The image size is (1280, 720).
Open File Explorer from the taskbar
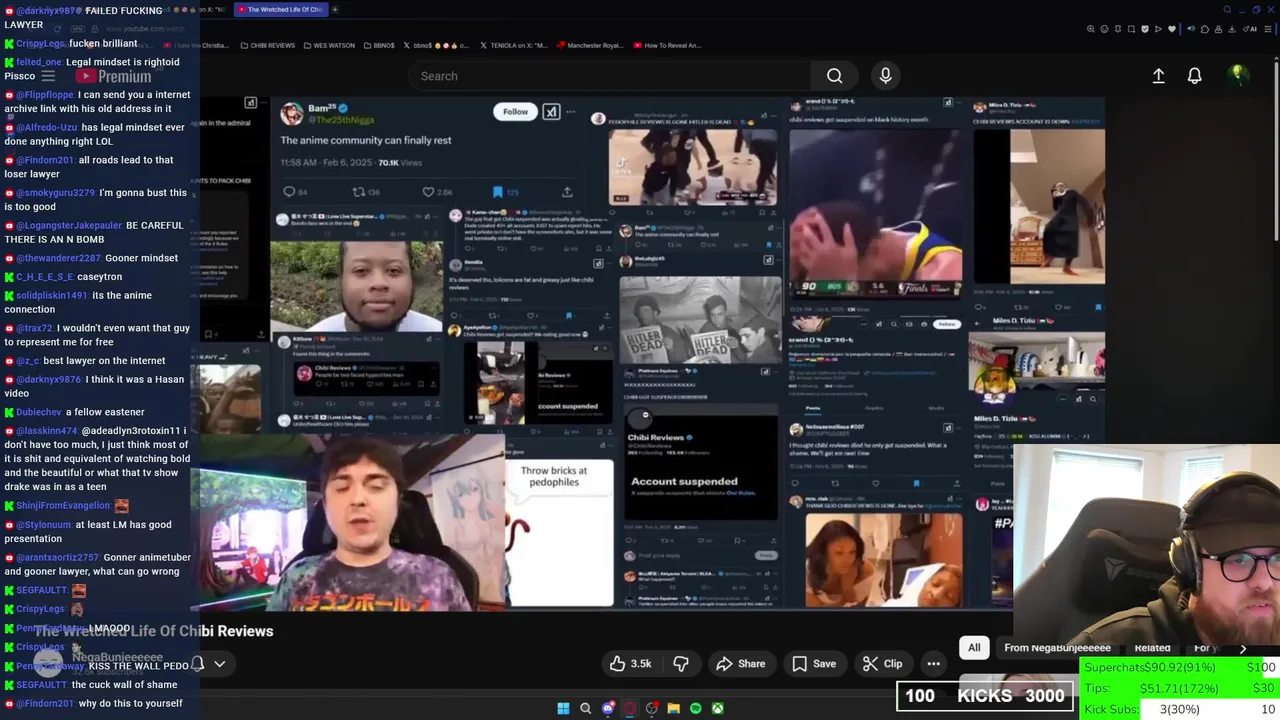click(673, 708)
